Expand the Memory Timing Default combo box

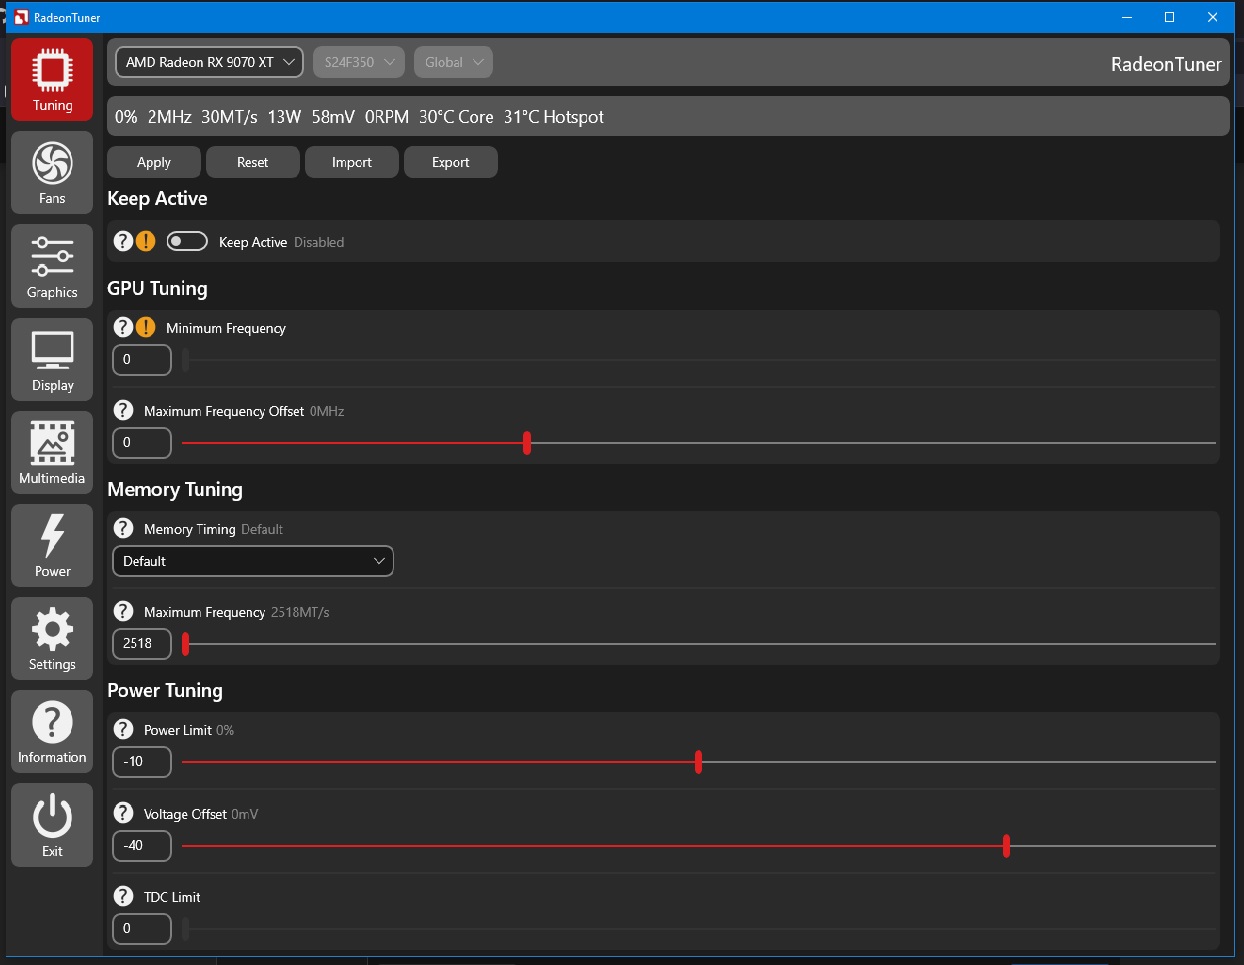click(x=253, y=561)
